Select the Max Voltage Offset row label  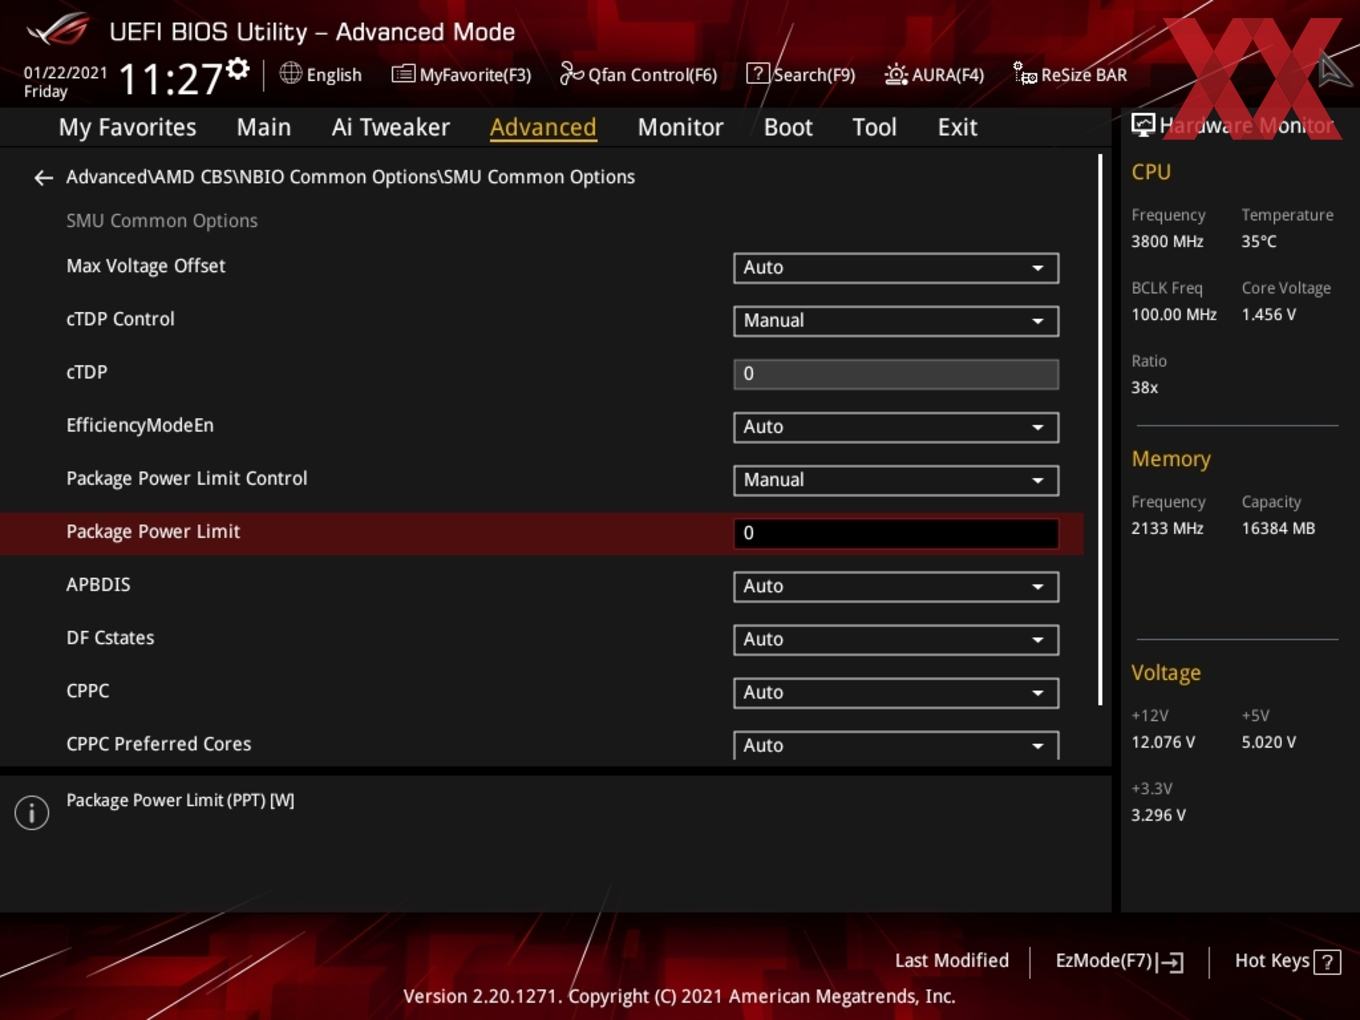[x=146, y=266]
